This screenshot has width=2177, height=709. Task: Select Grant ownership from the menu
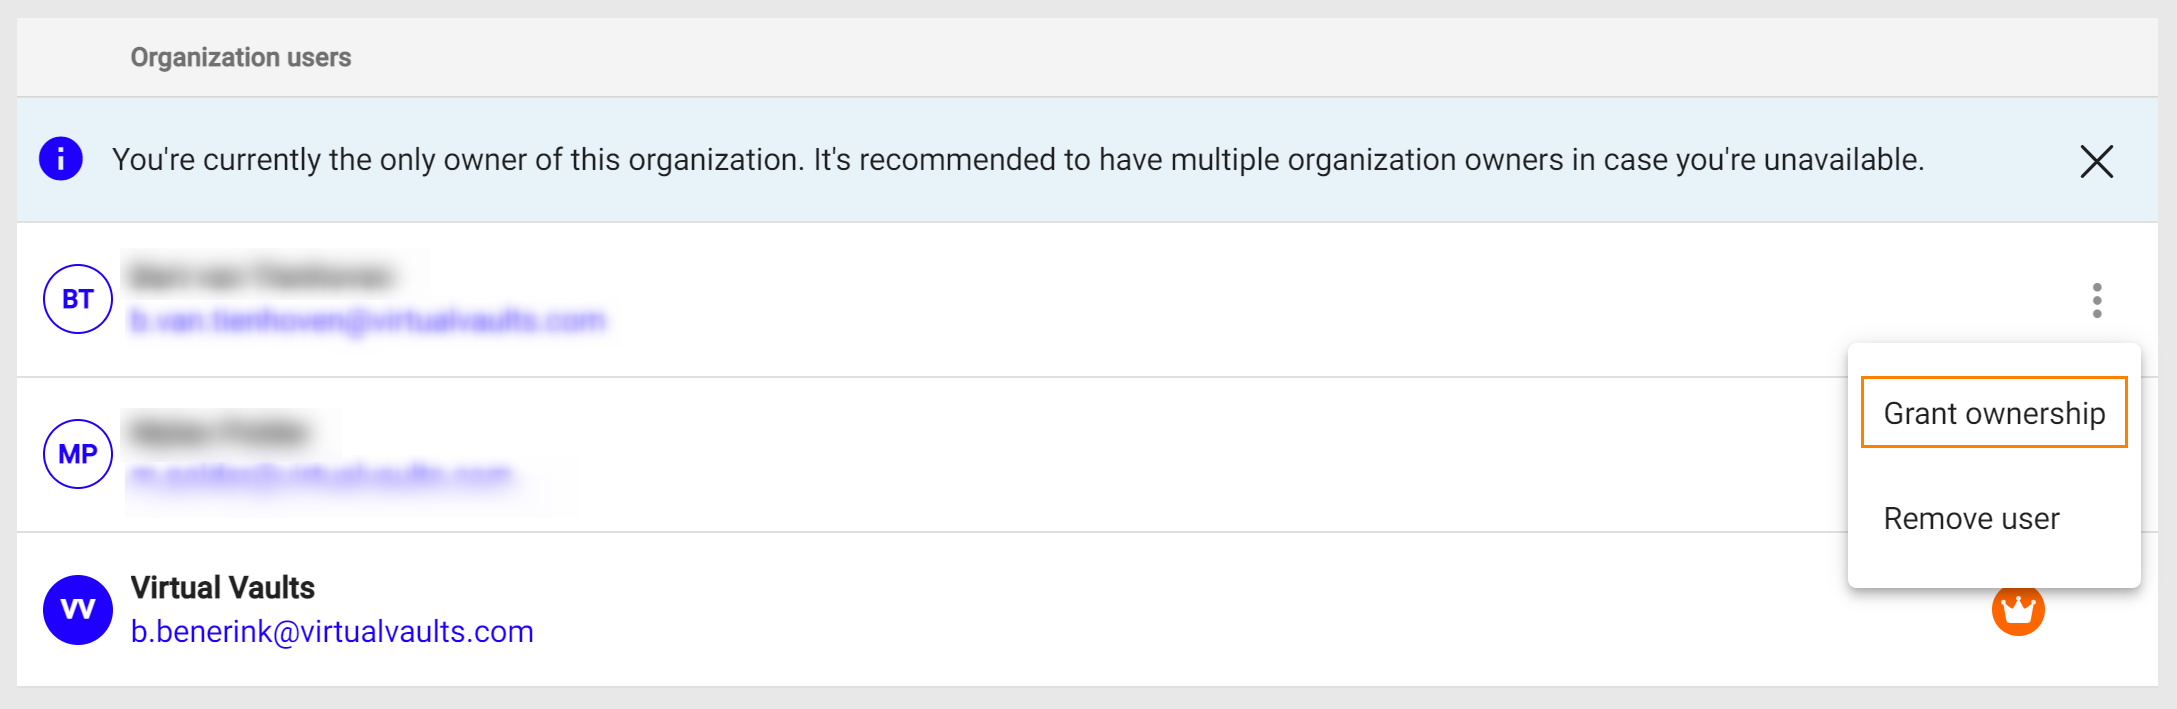click(1994, 413)
